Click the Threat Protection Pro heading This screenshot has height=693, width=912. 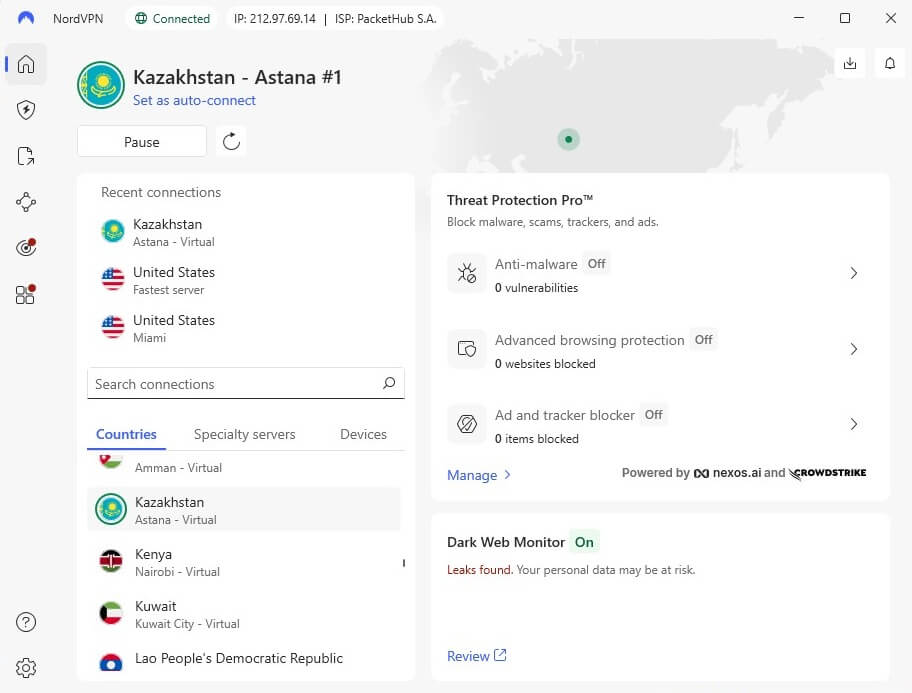[x=520, y=200]
